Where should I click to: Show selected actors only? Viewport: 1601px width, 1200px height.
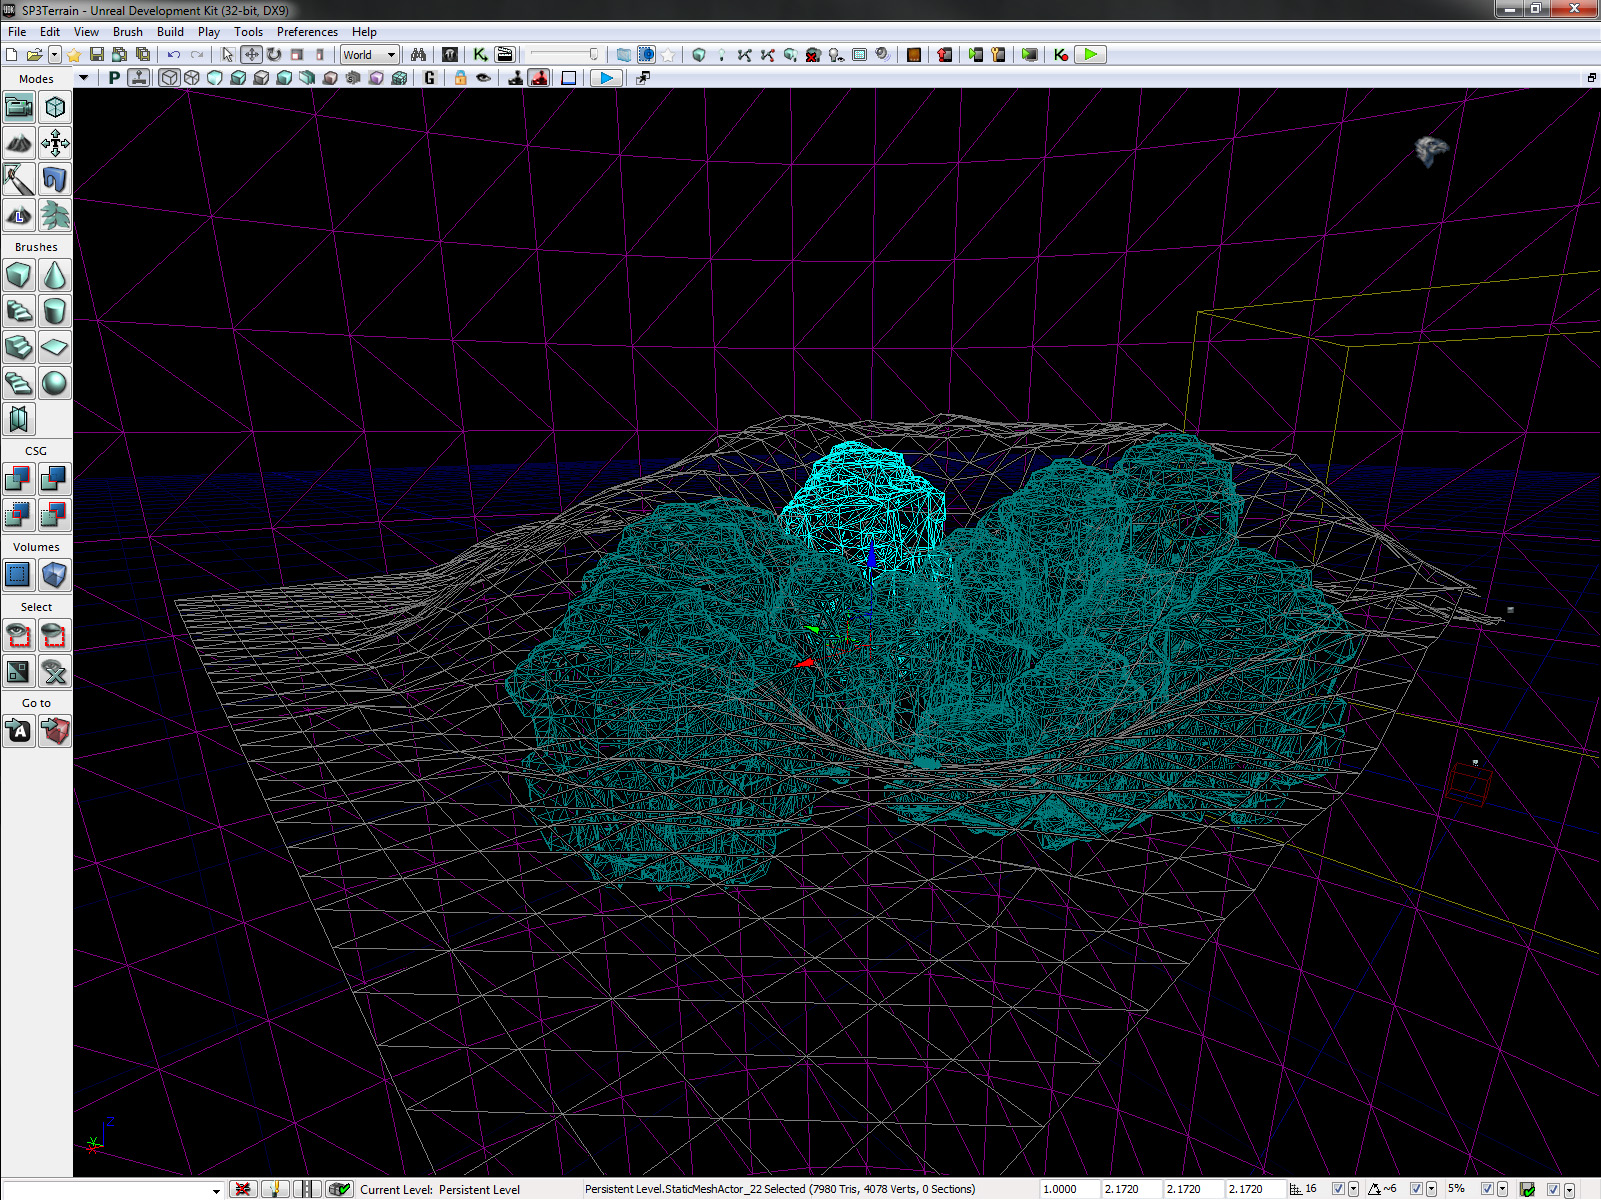pos(19,635)
